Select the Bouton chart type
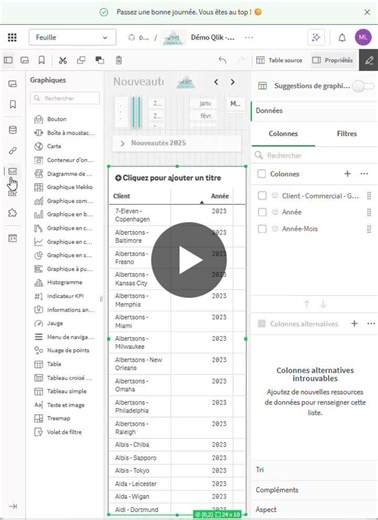 coord(57,119)
